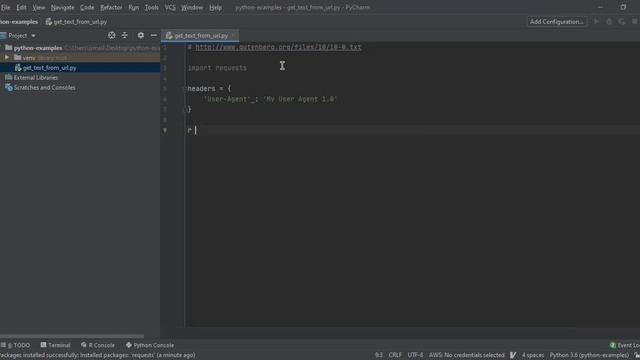
Task: Click the green Run icon in toolbar
Action: pyautogui.click(x=596, y=22)
